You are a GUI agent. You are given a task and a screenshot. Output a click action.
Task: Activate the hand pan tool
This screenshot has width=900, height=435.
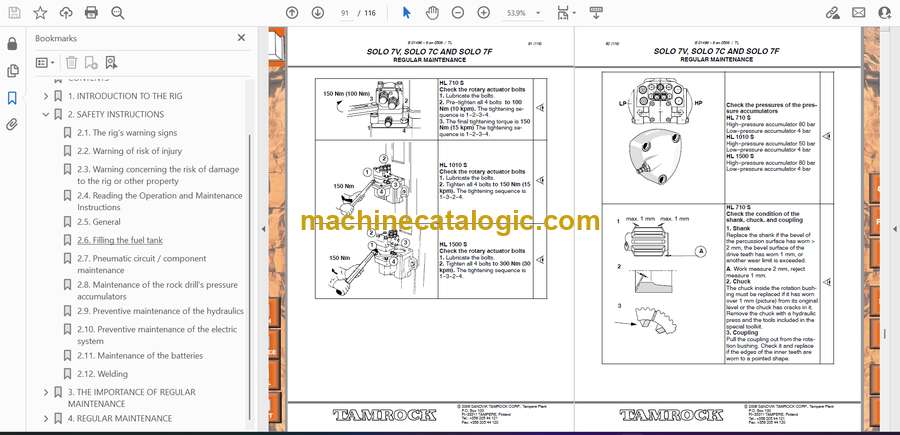[x=432, y=13]
